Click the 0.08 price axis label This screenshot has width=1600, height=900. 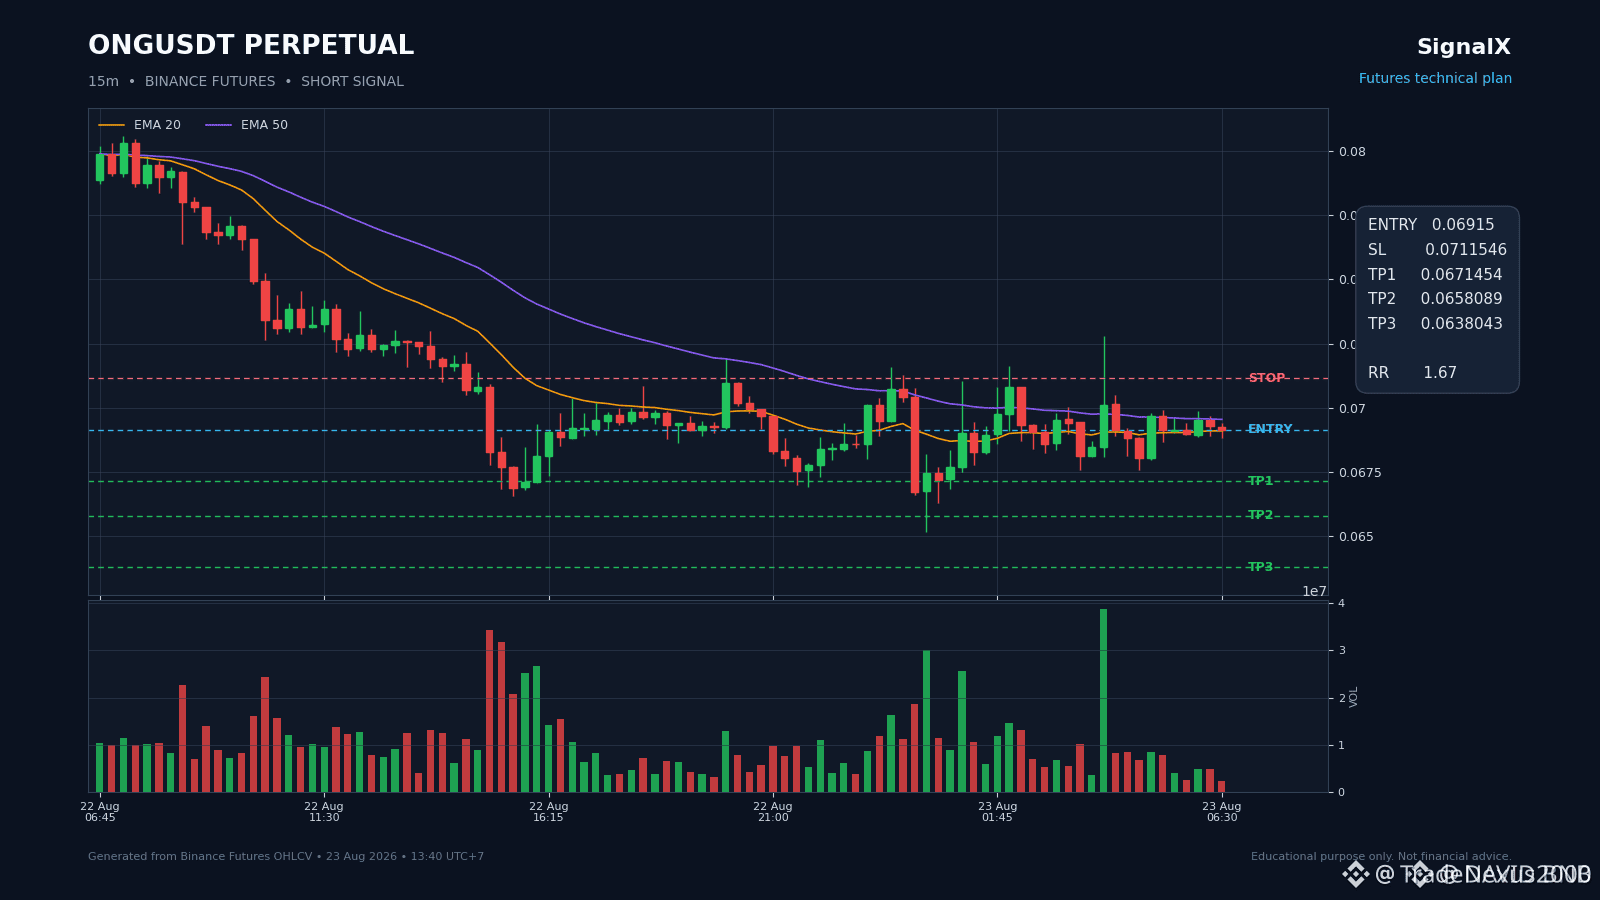pos(1352,152)
